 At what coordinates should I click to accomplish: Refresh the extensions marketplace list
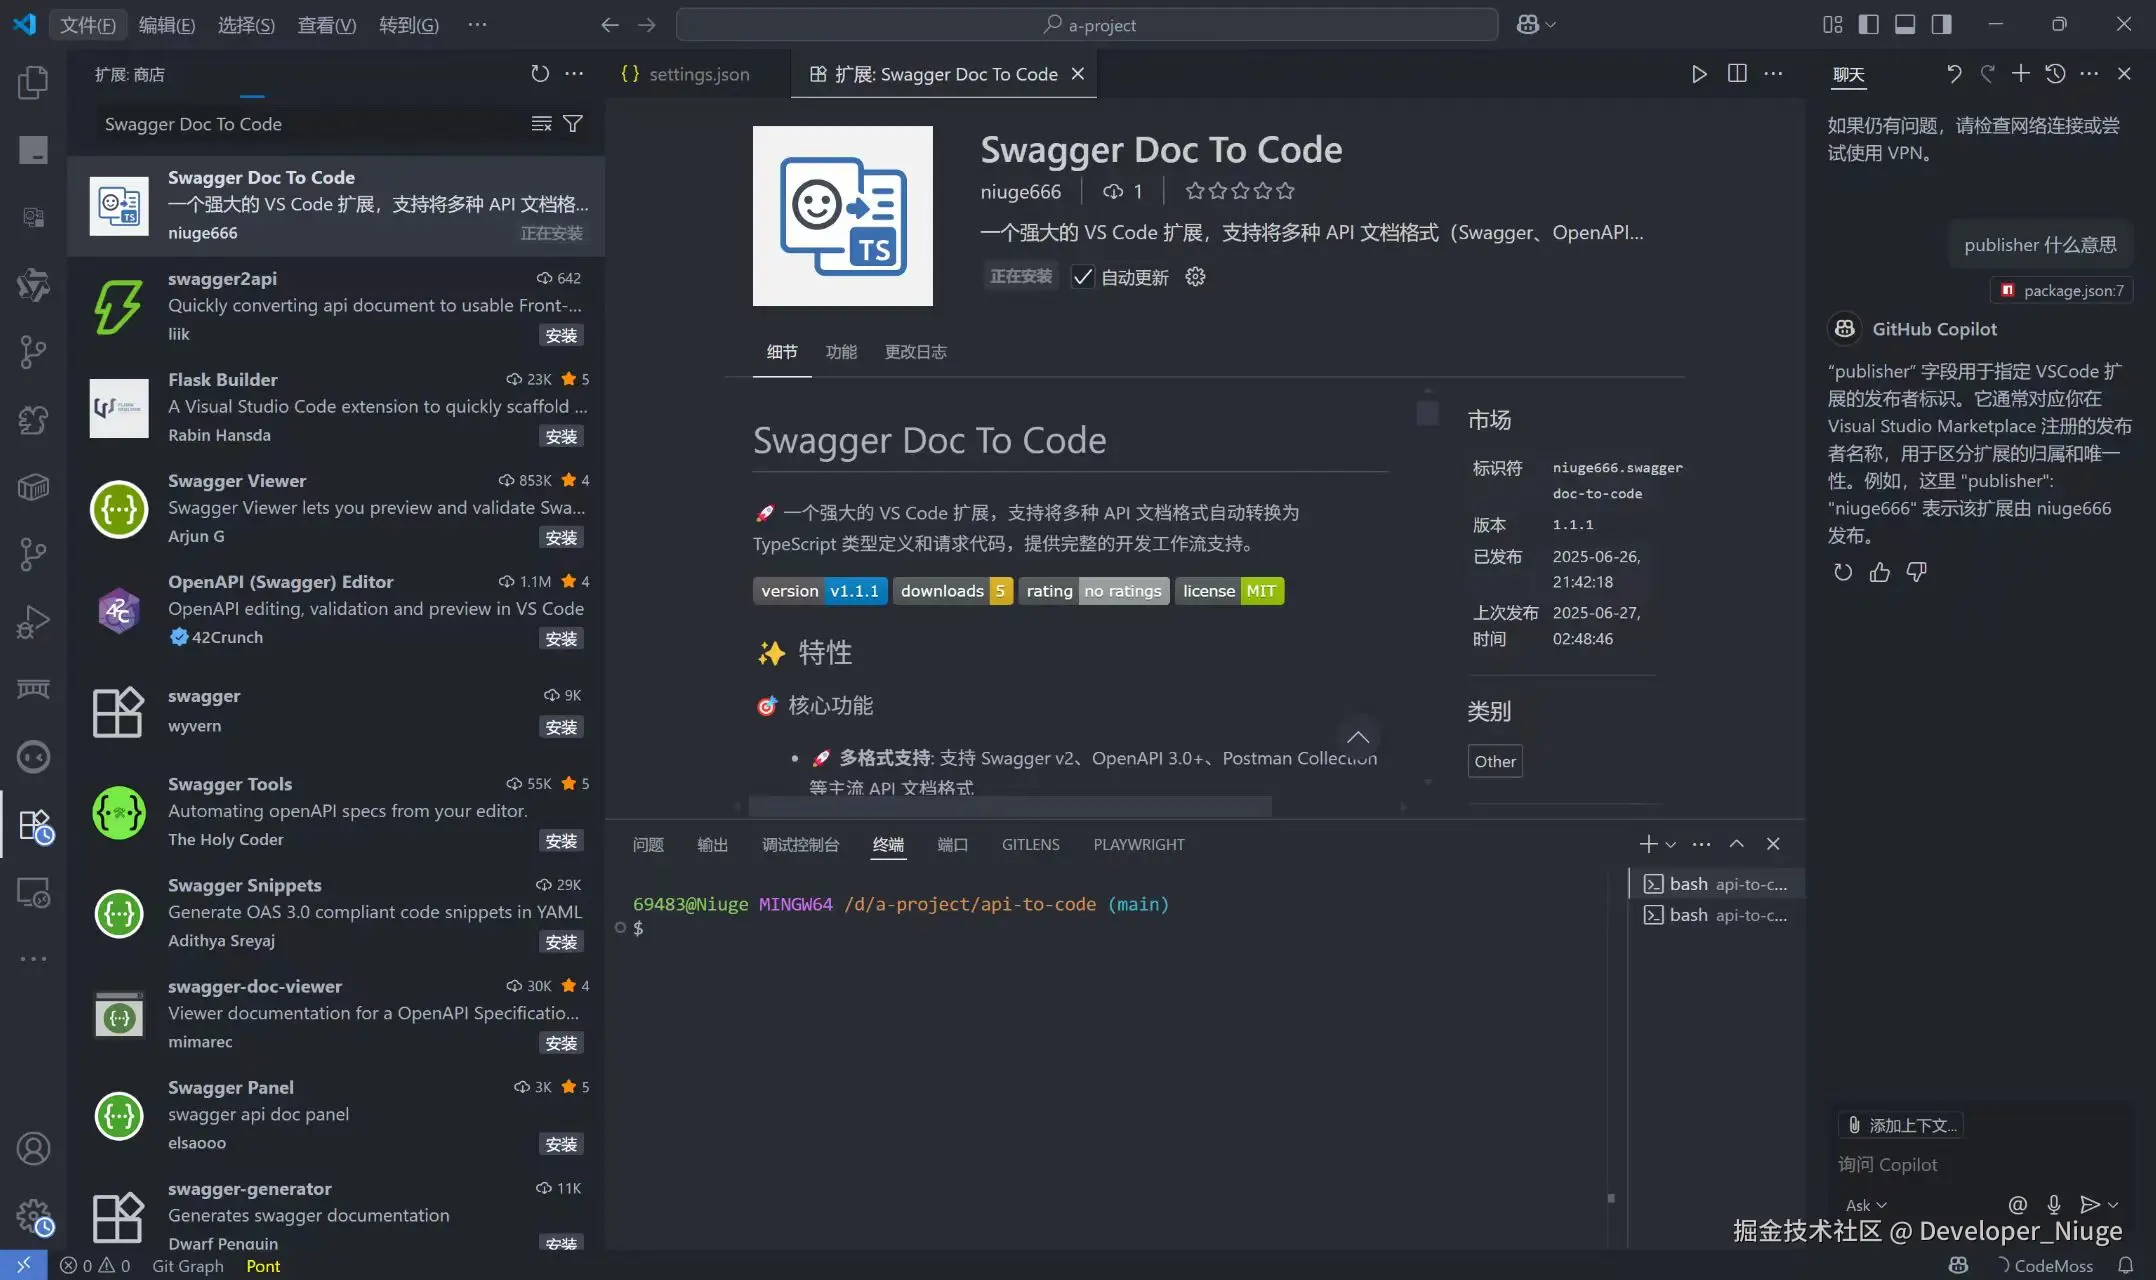pyautogui.click(x=540, y=74)
